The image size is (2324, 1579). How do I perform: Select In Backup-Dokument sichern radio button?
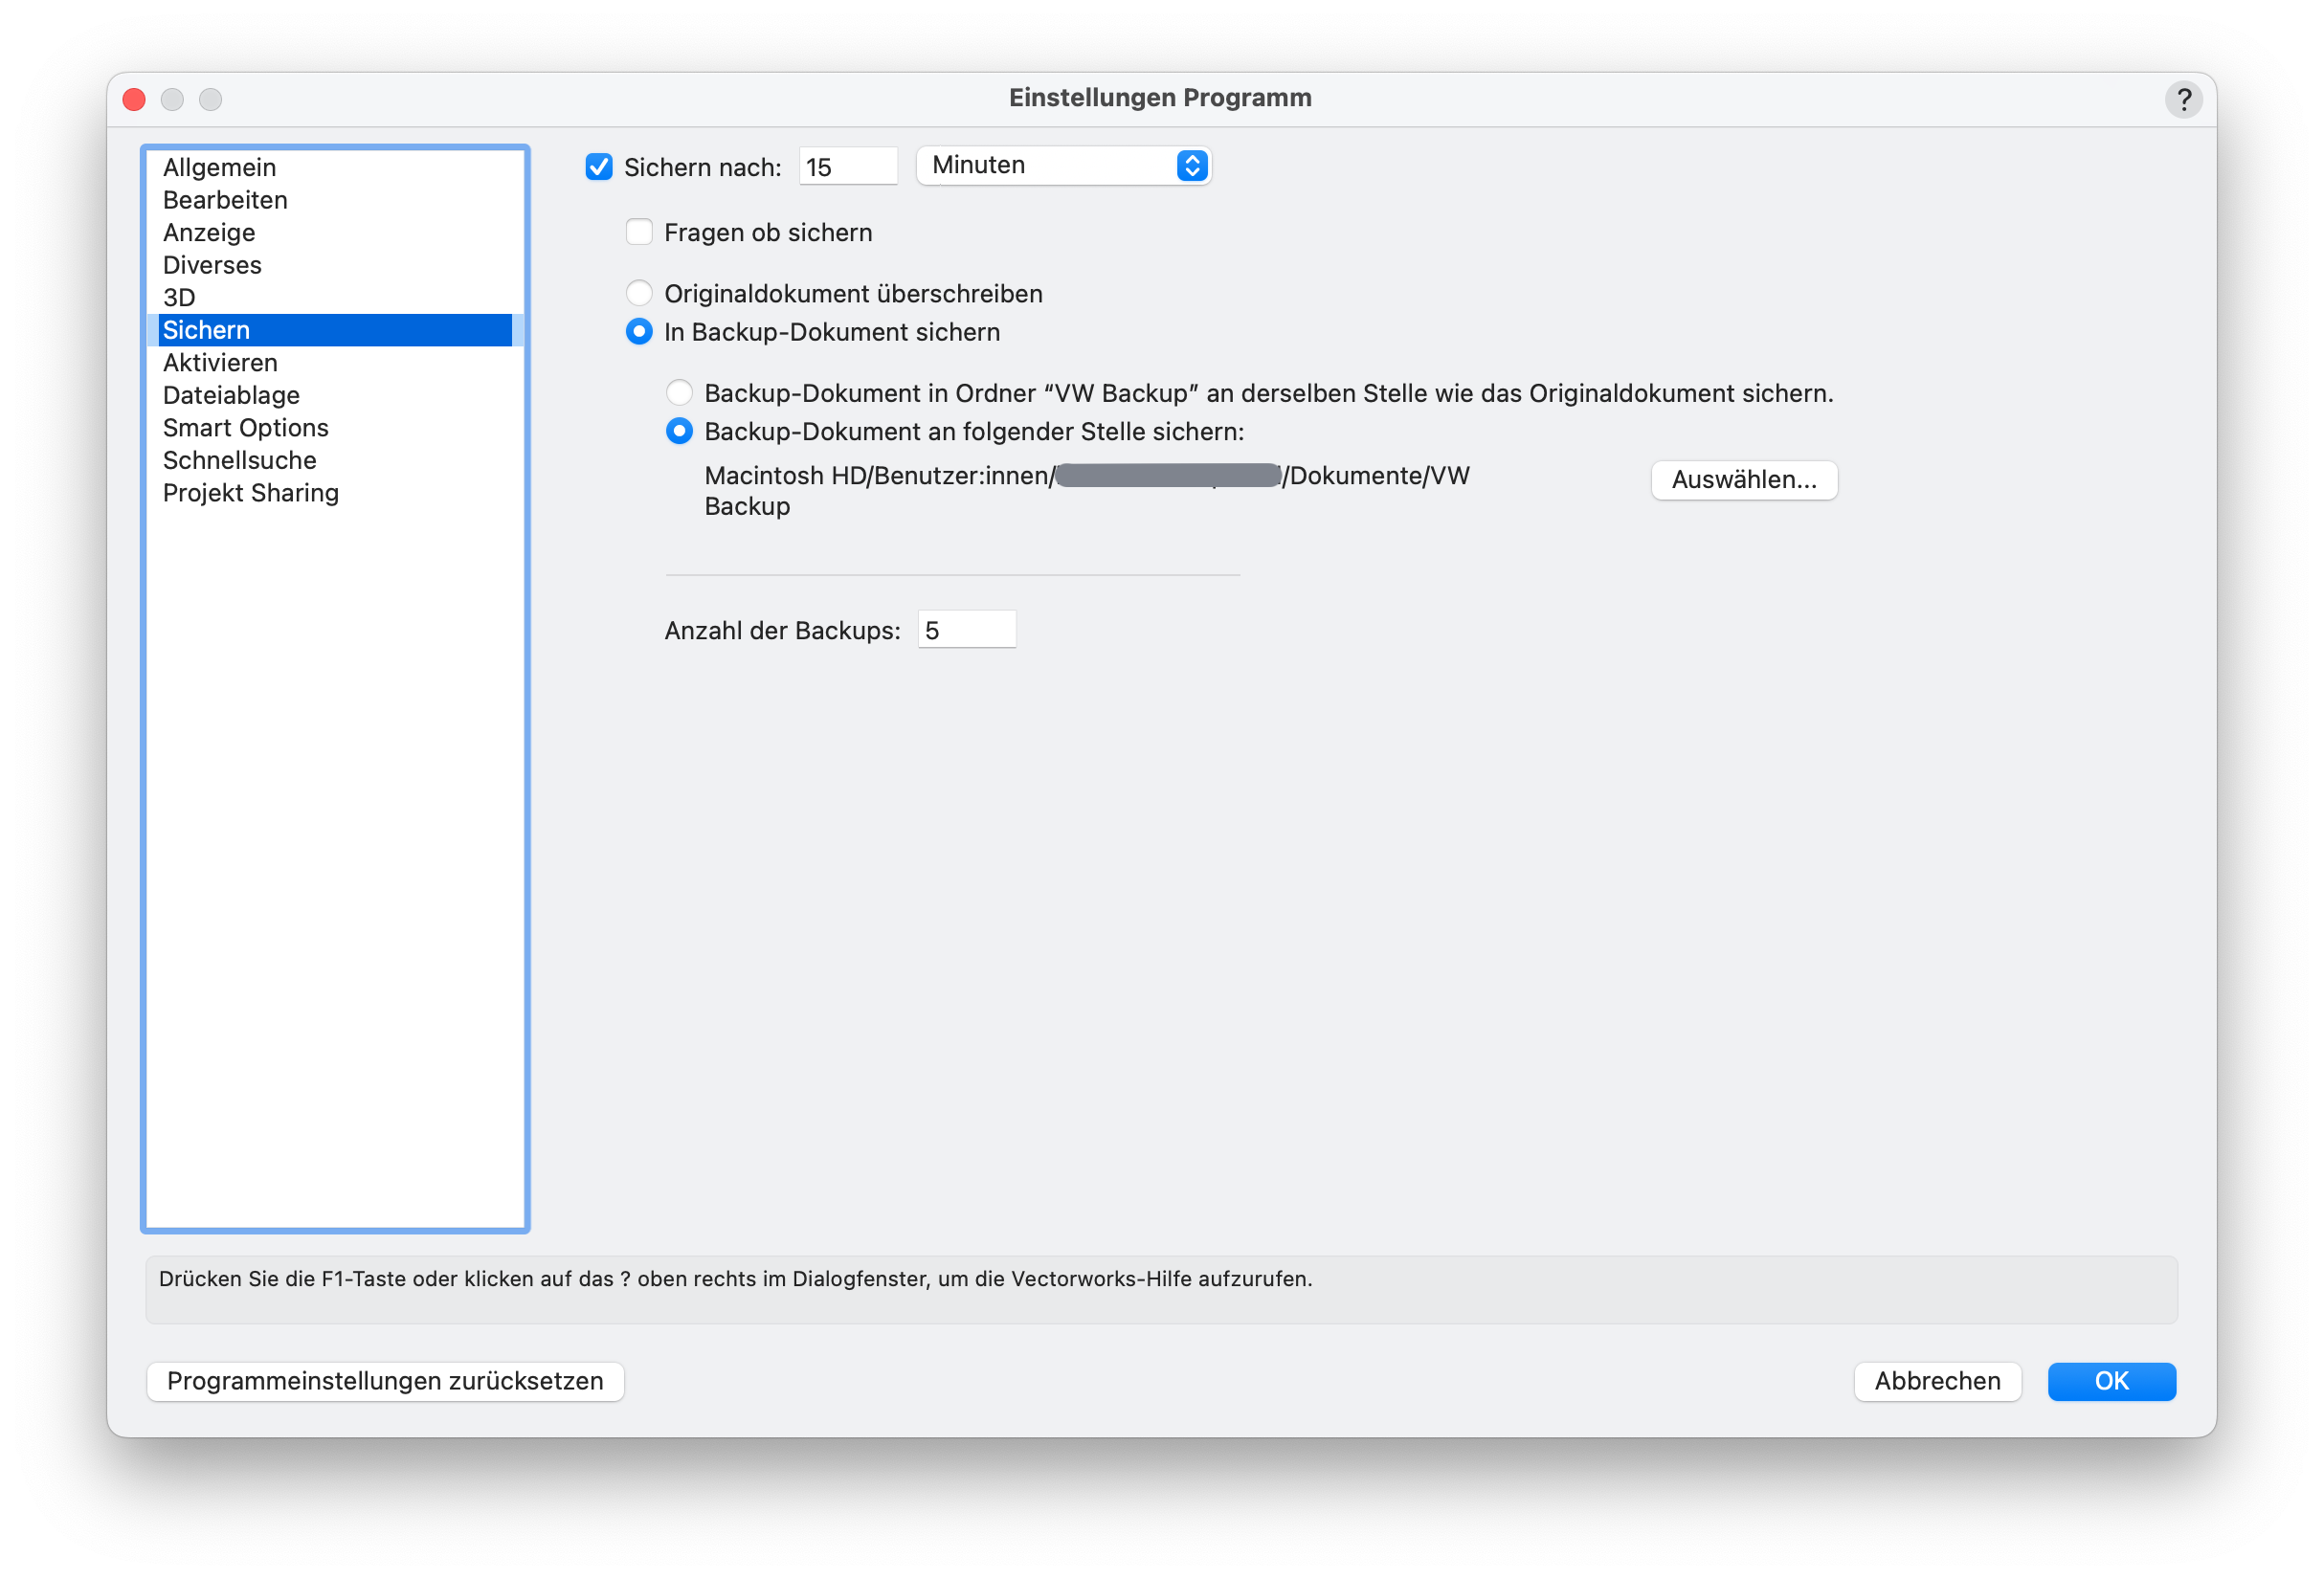click(x=639, y=331)
